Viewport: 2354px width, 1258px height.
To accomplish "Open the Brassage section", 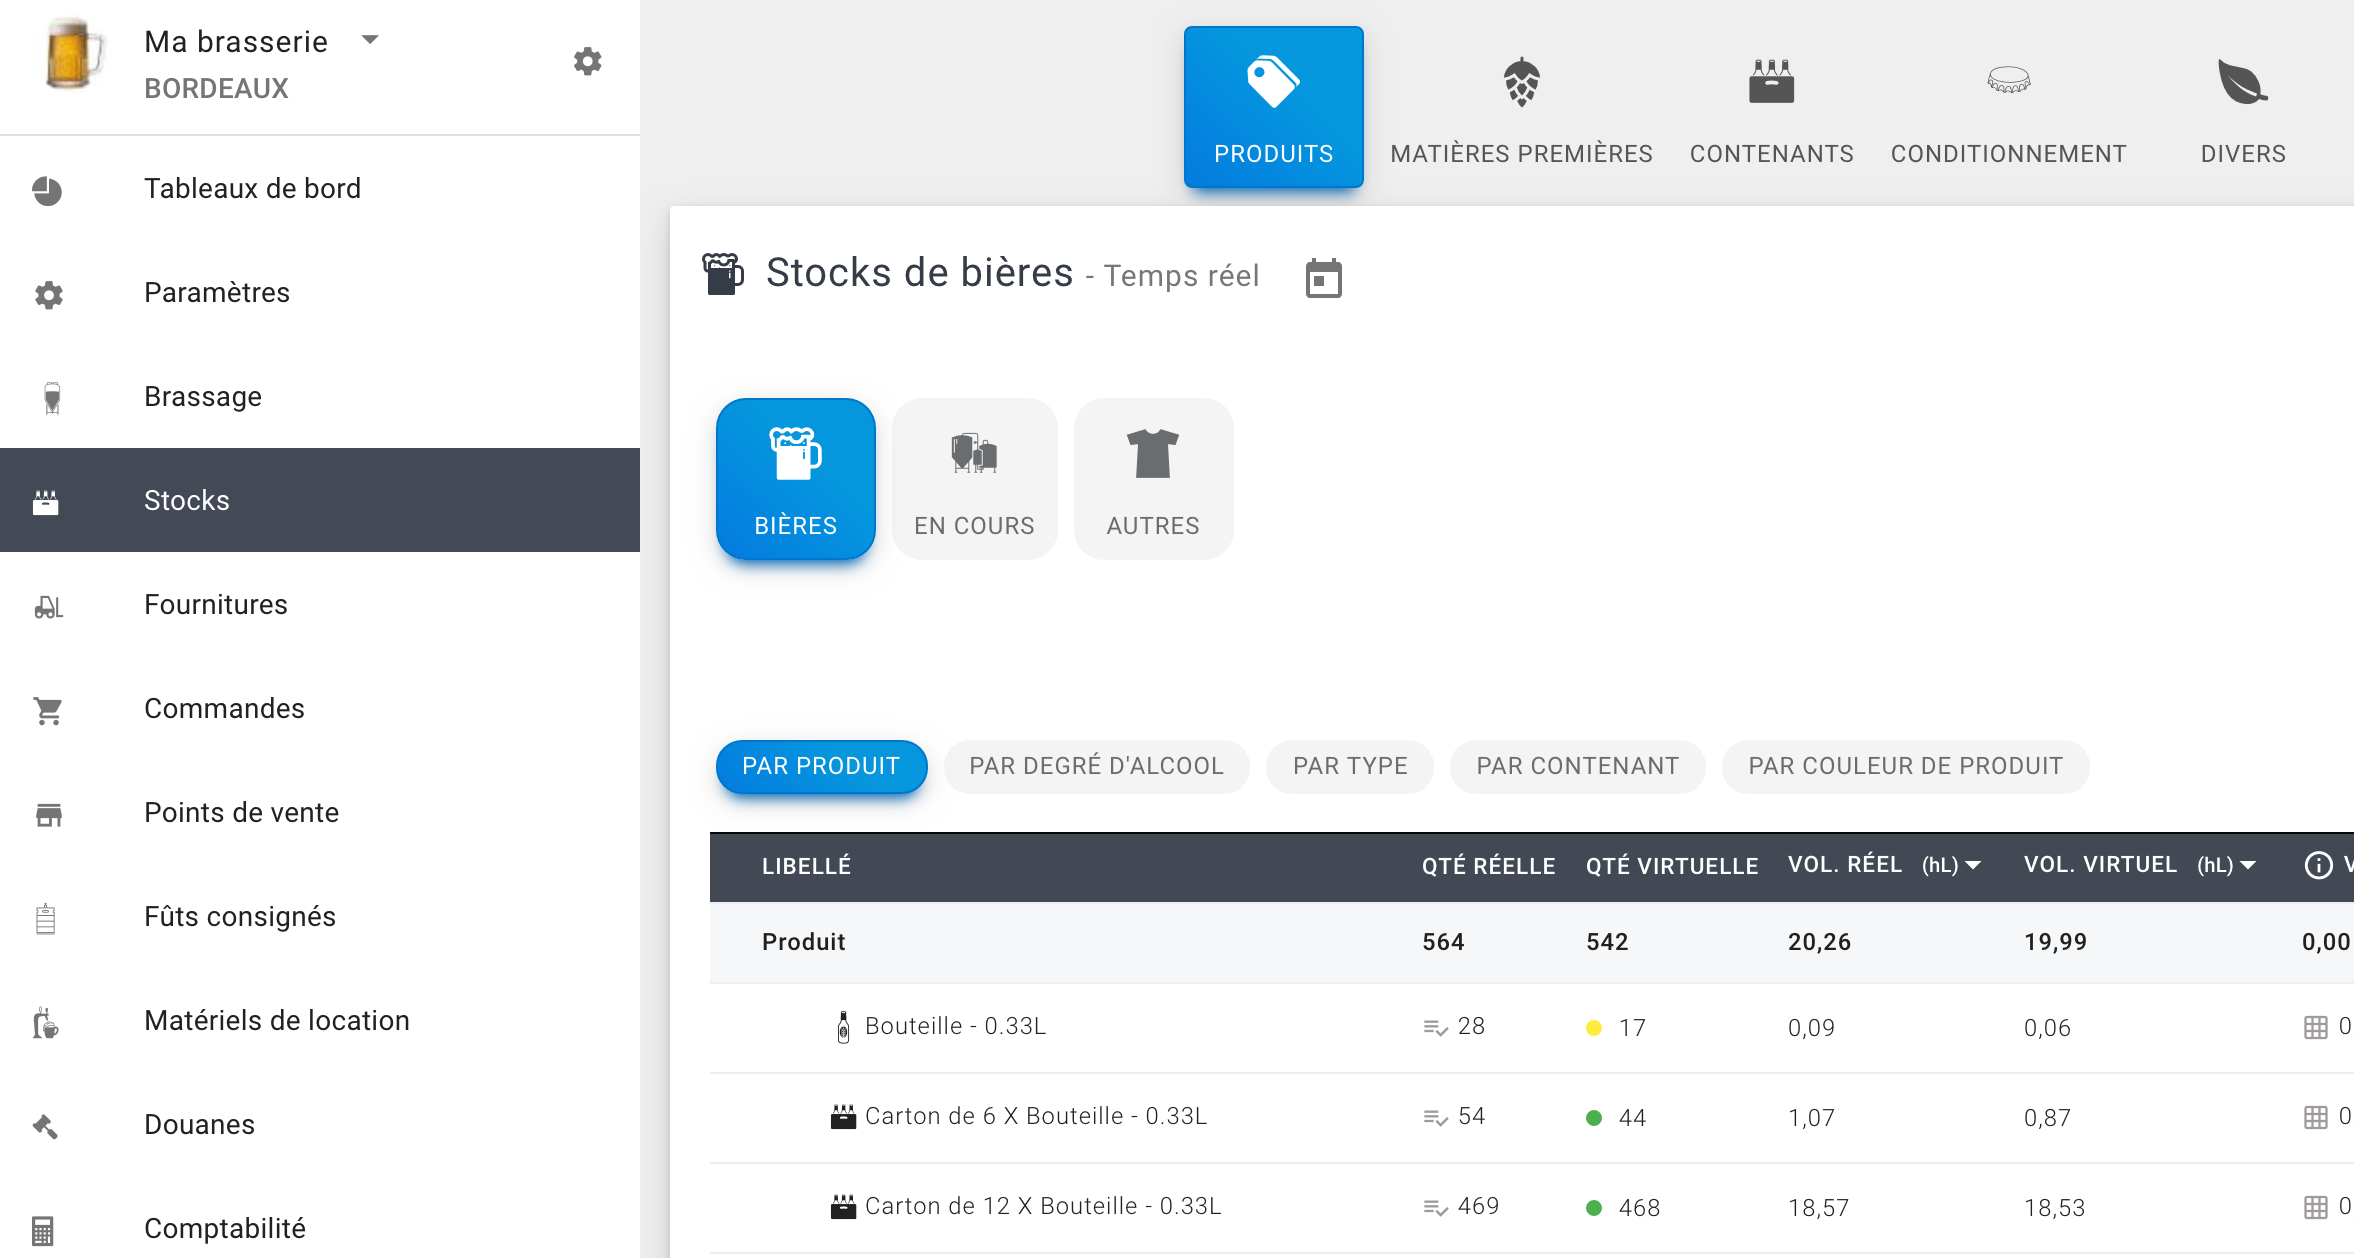I will pos(320,396).
